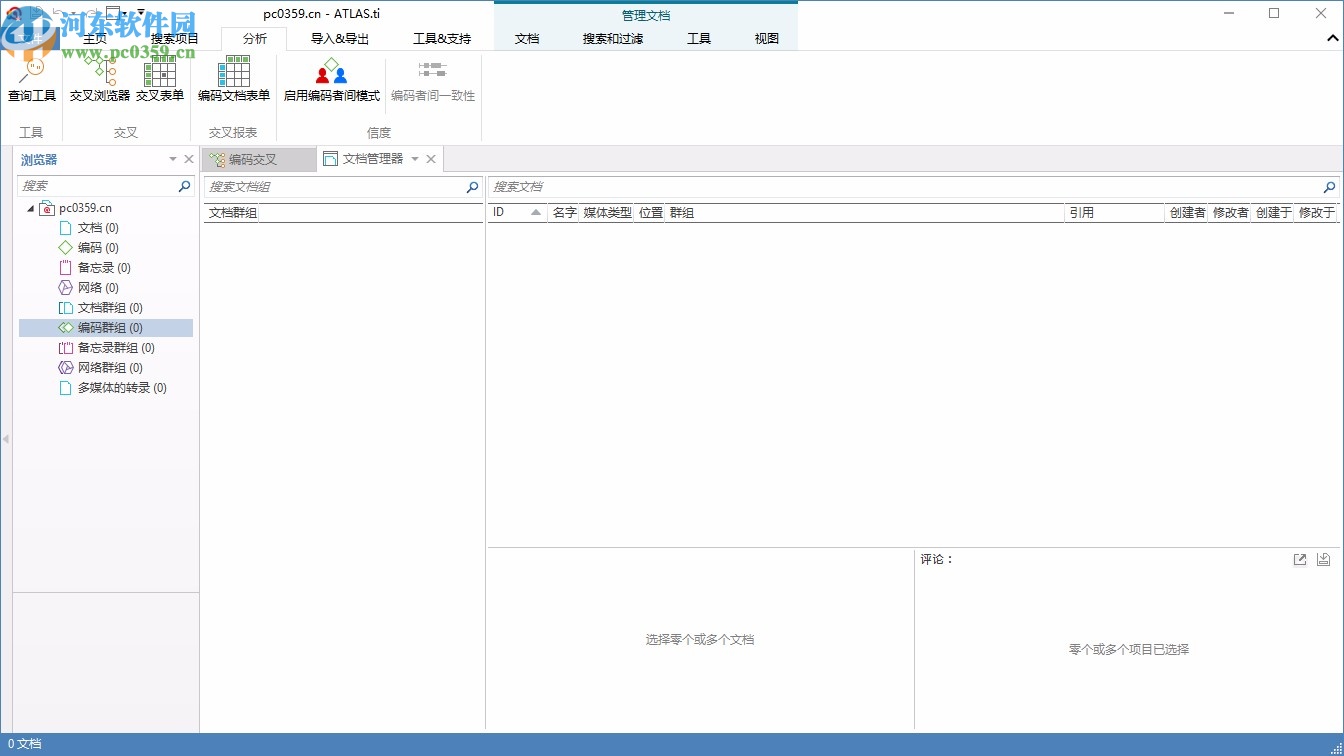Switch to the 视图 ribbon tab
The image size is (1344, 756).
(x=767, y=39)
